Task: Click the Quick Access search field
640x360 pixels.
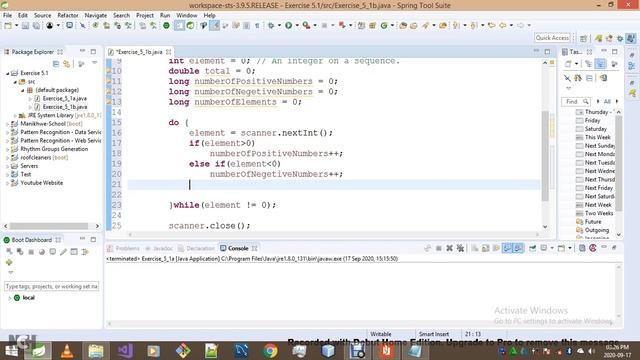Action: click(x=552, y=38)
